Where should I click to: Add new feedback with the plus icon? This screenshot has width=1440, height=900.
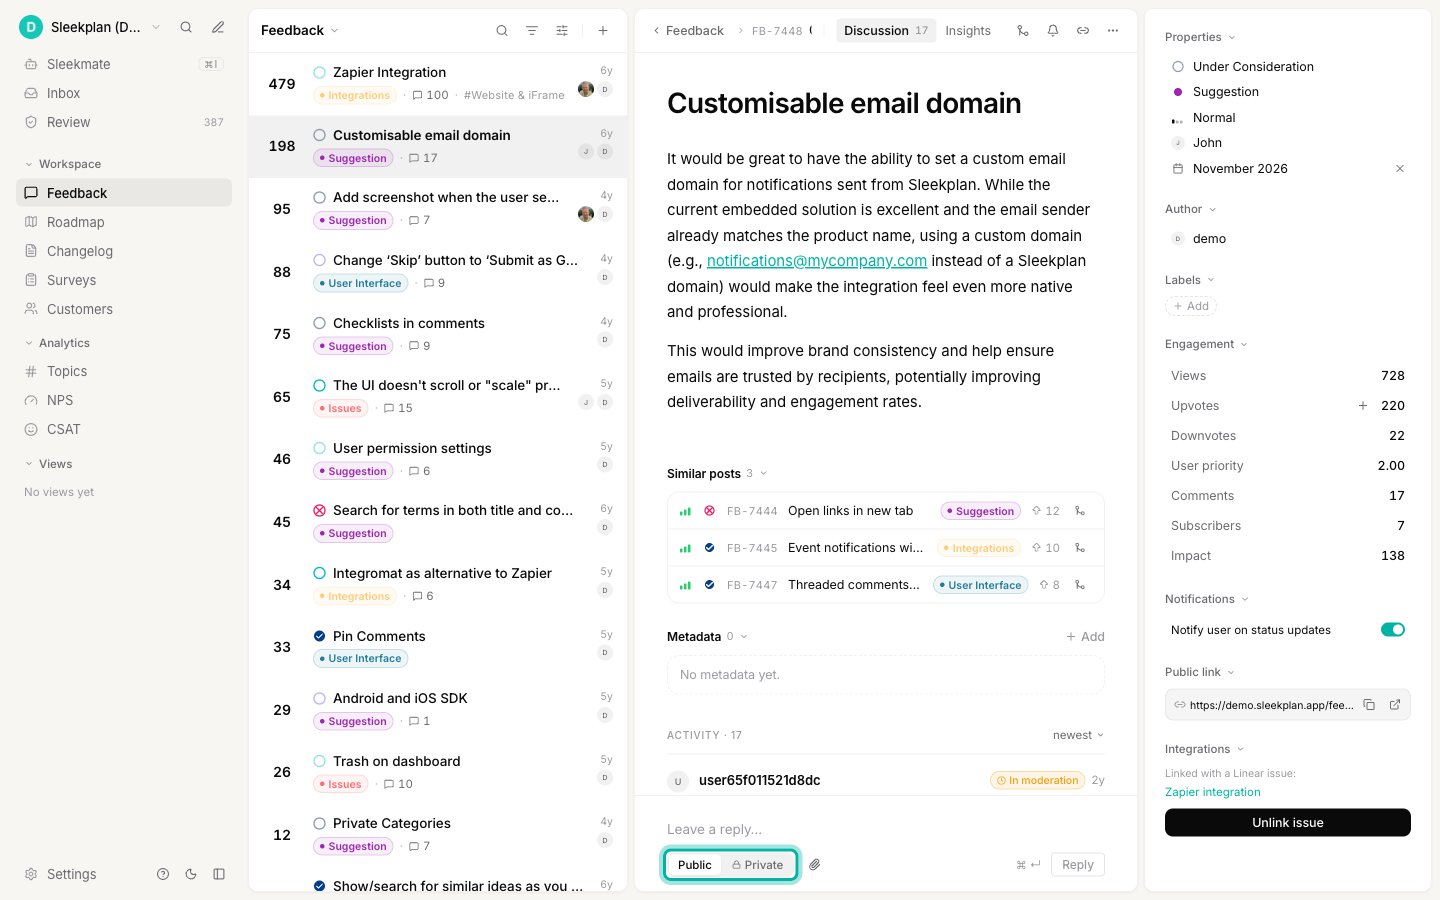click(x=603, y=31)
